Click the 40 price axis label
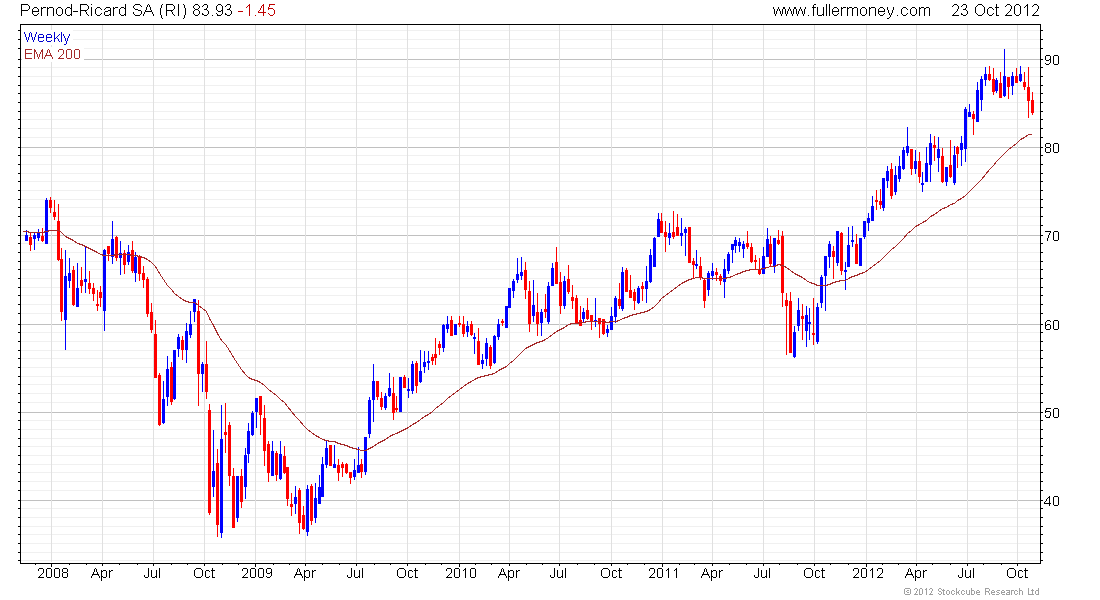Viewport: 1100px width, 600px height. [x=1052, y=501]
